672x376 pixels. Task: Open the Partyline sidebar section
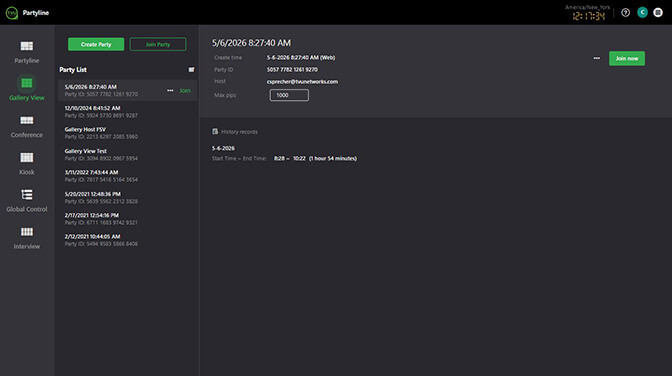[27, 52]
